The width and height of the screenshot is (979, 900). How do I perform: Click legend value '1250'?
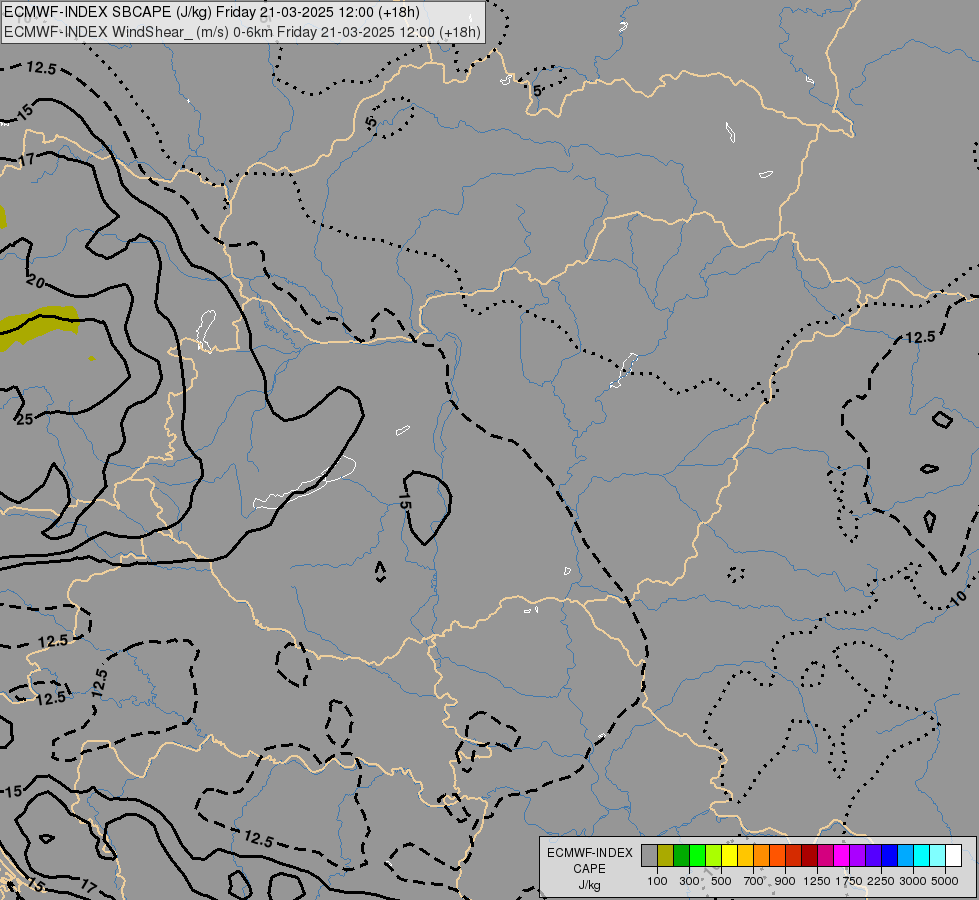pyautogui.click(x=817, y=881)
